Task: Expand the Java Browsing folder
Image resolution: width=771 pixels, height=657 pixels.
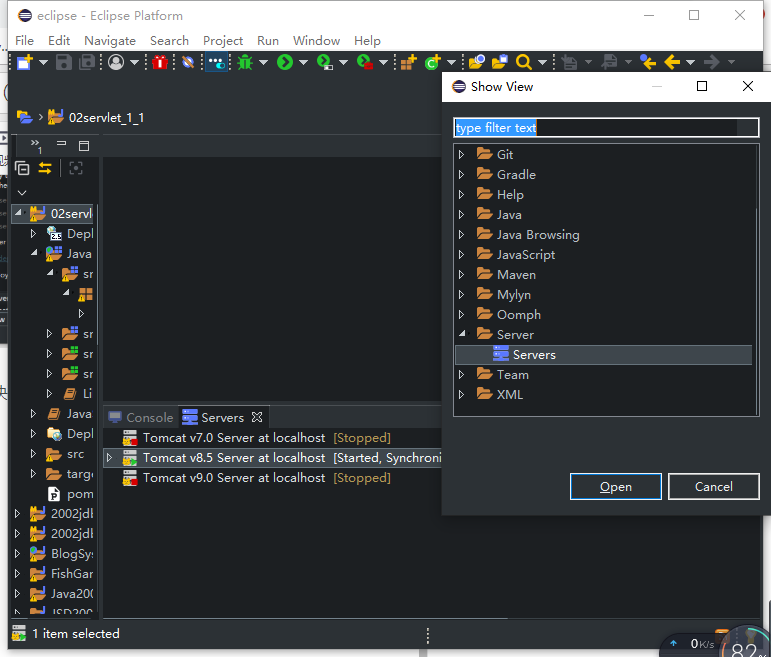Action: (461, 235)
